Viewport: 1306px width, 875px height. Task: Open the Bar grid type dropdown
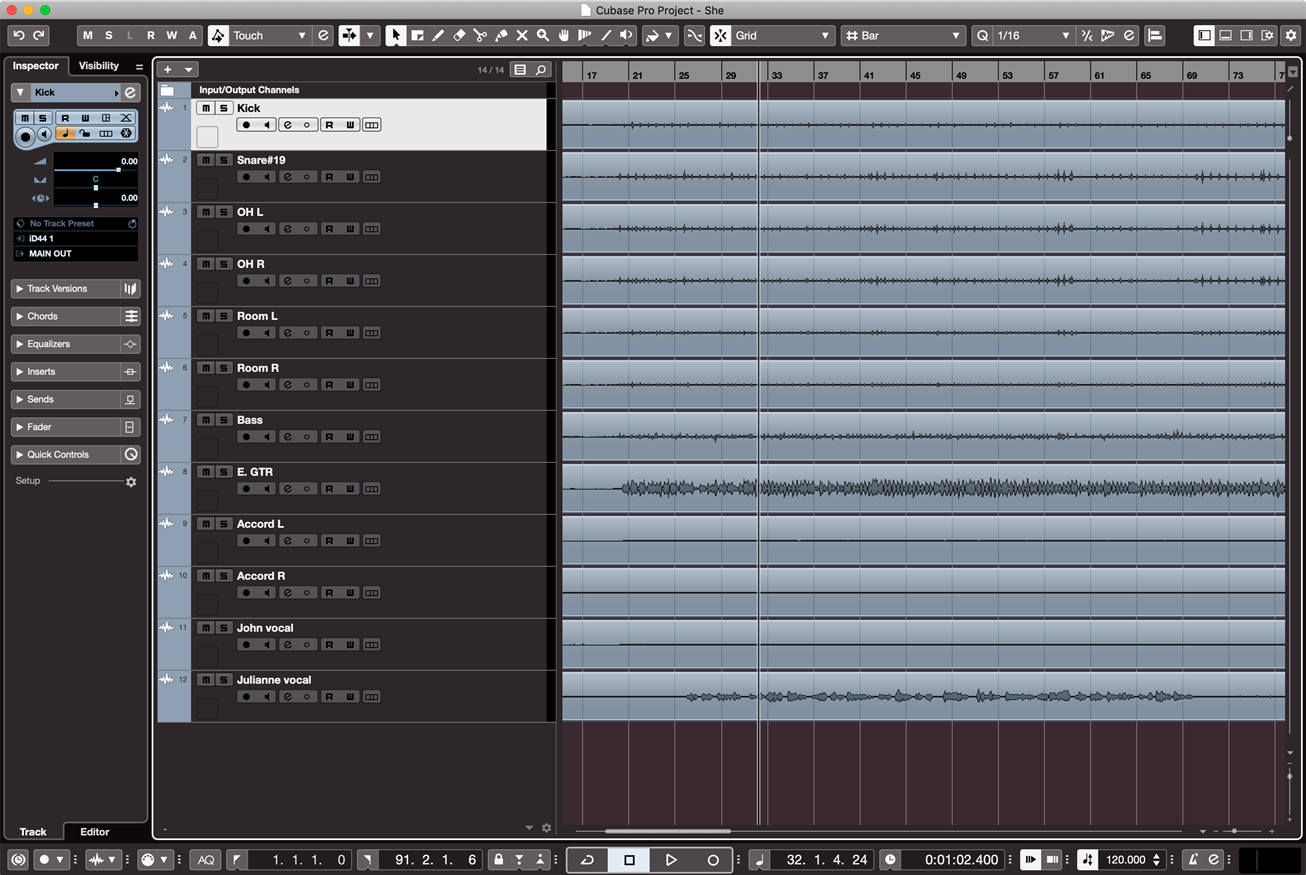point(958,35)
